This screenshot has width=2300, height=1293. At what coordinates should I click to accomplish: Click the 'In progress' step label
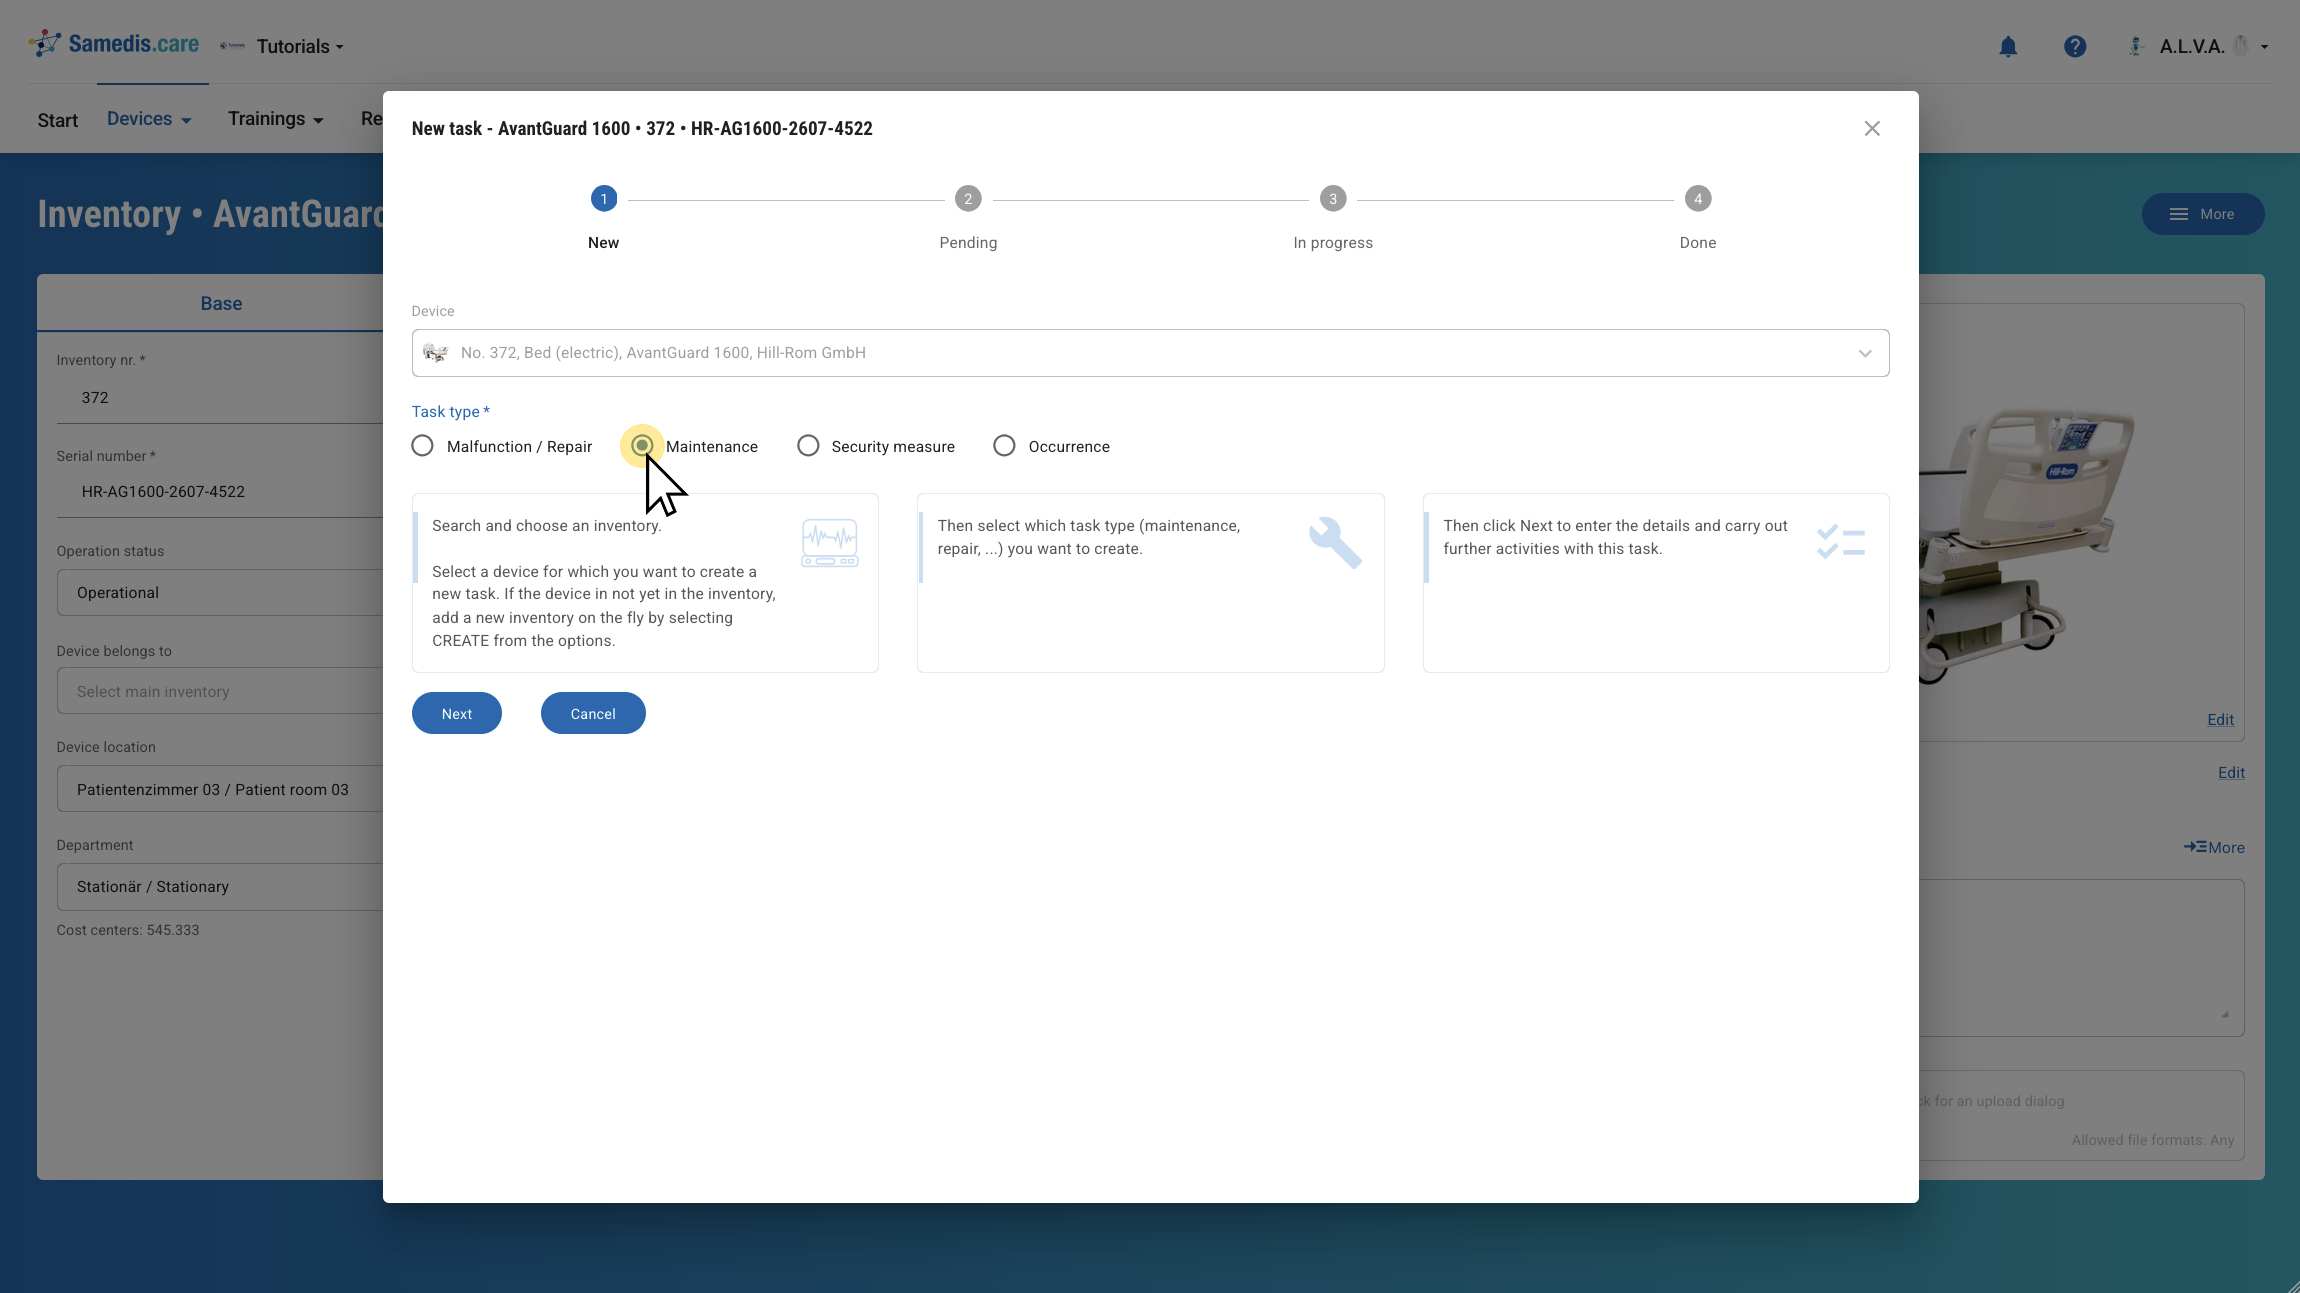[x=1333, y=243]
